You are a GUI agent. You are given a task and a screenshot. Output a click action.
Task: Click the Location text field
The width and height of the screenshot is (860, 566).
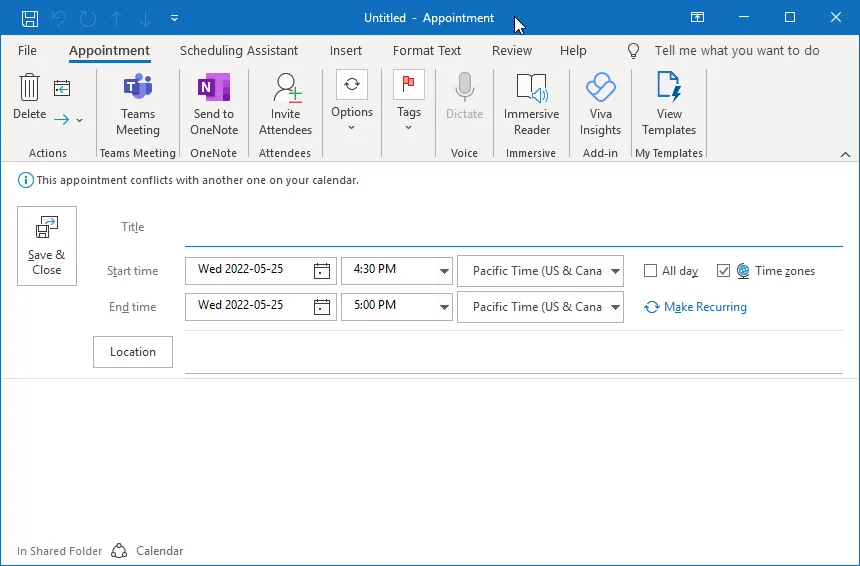[x=514, y=353]
